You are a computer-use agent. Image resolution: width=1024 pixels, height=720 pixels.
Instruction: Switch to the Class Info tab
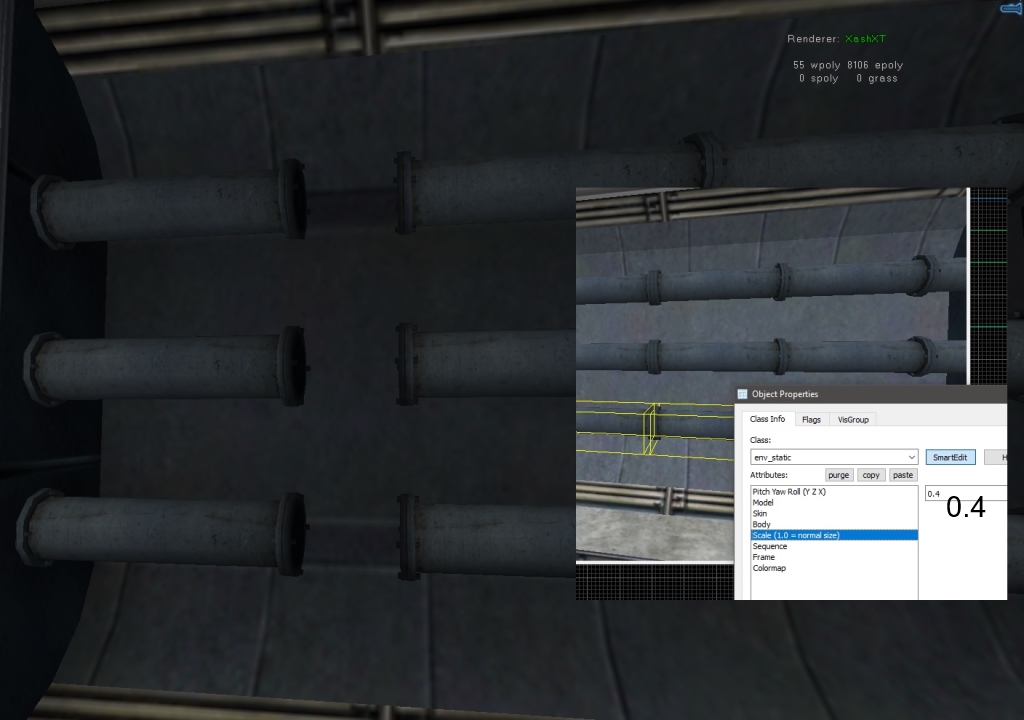pos(767,419)
